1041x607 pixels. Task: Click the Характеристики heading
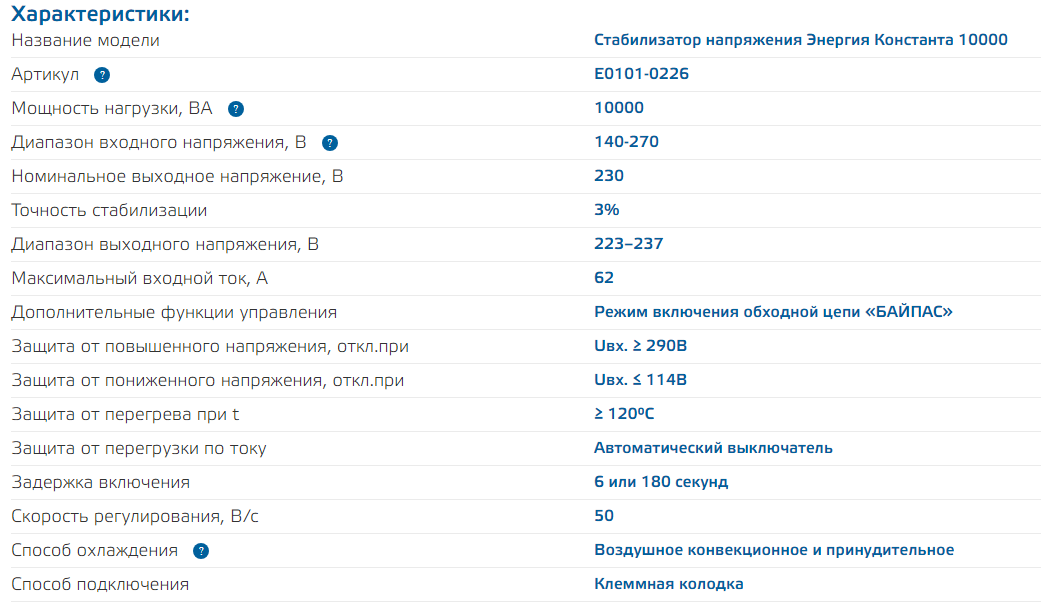point(100,14)
